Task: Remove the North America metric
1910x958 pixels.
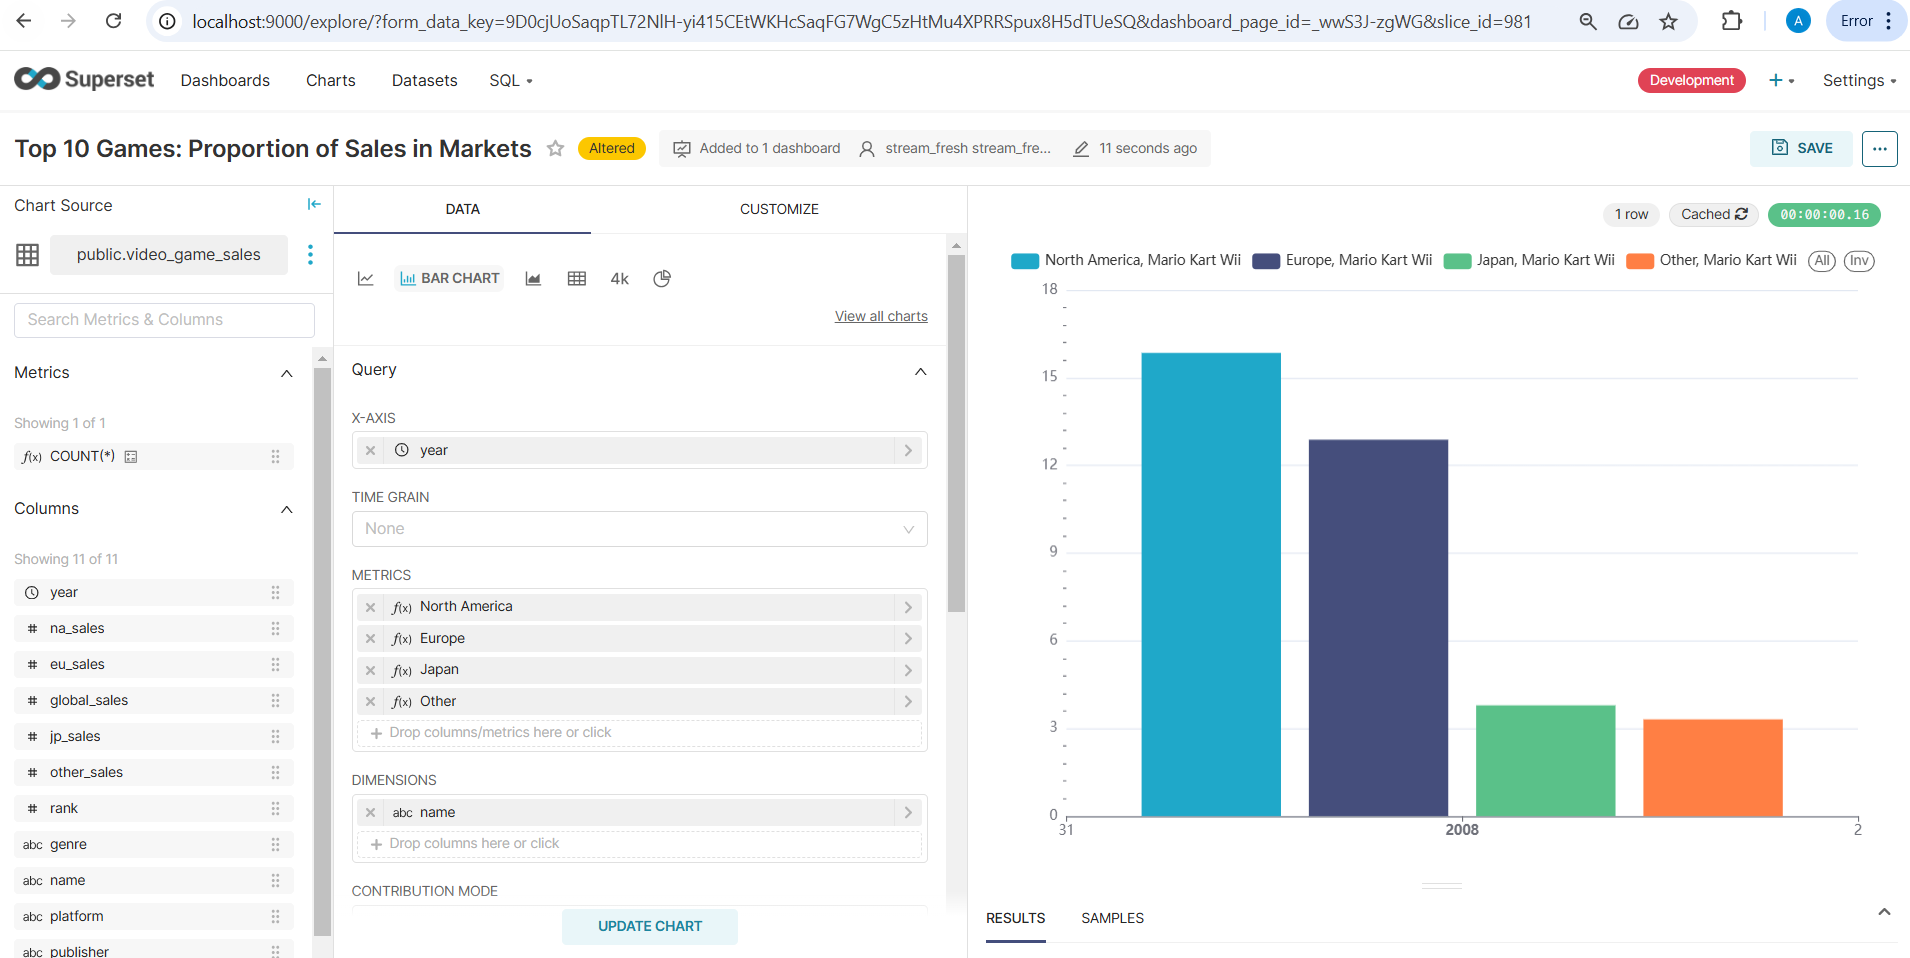Action: (370, 607)
